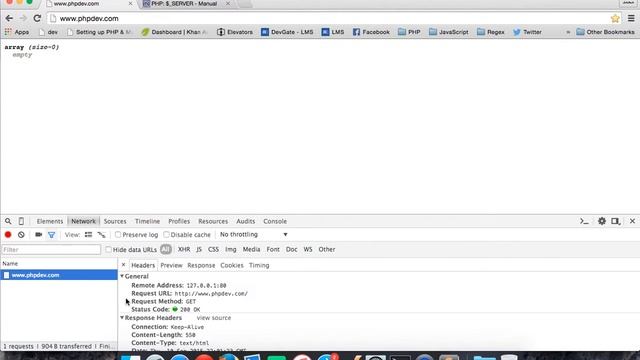Go back with browser back arrow
640x360 pixels.
click(9, 18)
